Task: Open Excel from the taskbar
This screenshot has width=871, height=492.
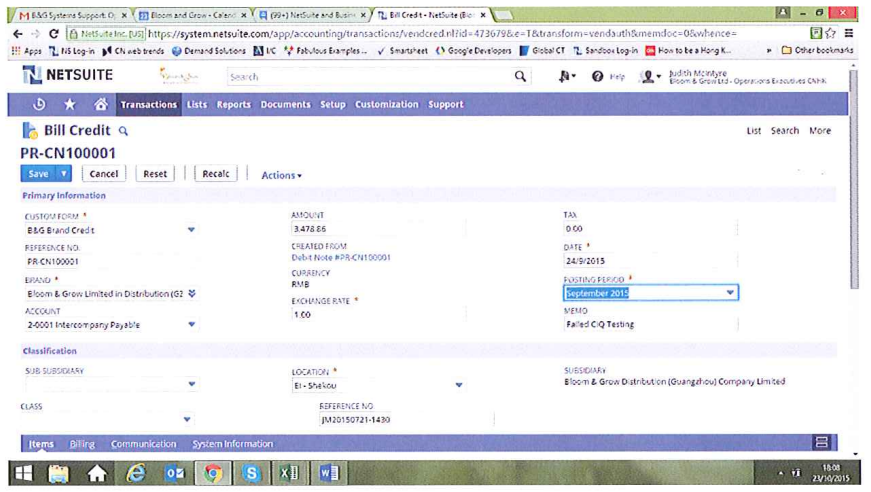Action: pos(289,473)
